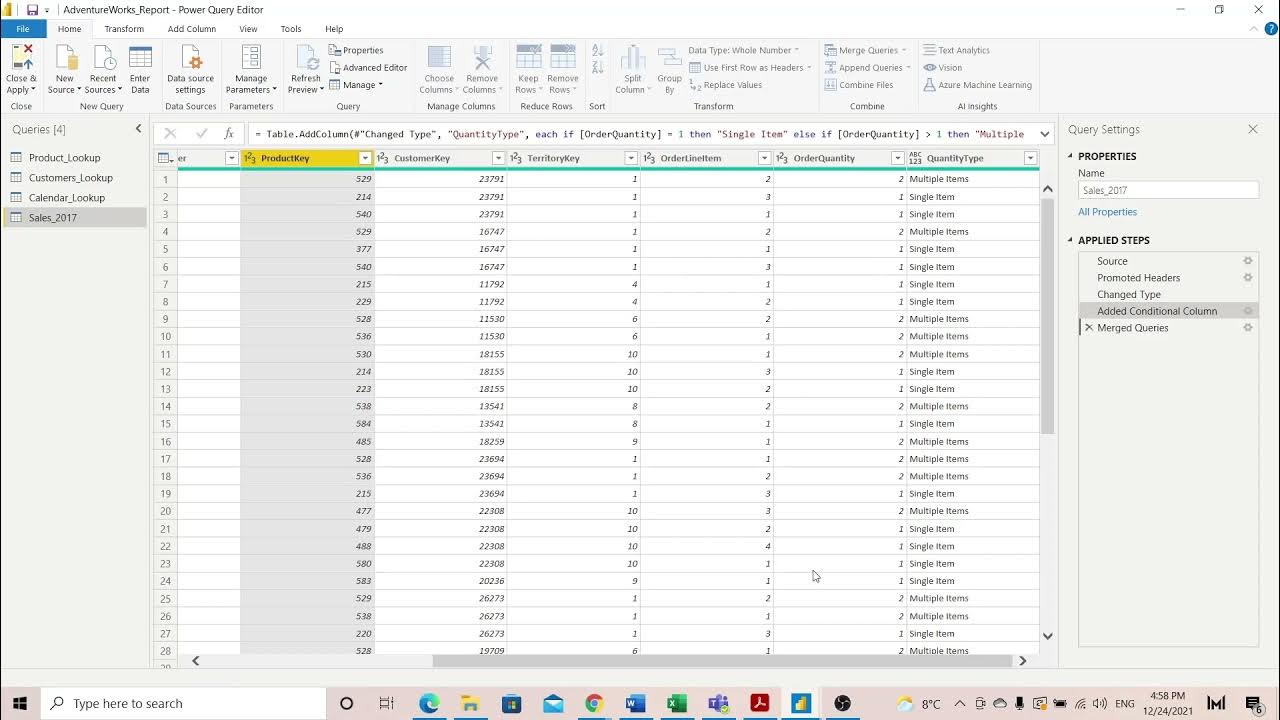Viewport: 1280px width, 720px height.
Task: Click the query Name input field
Action: click(x=1168, y=190)
